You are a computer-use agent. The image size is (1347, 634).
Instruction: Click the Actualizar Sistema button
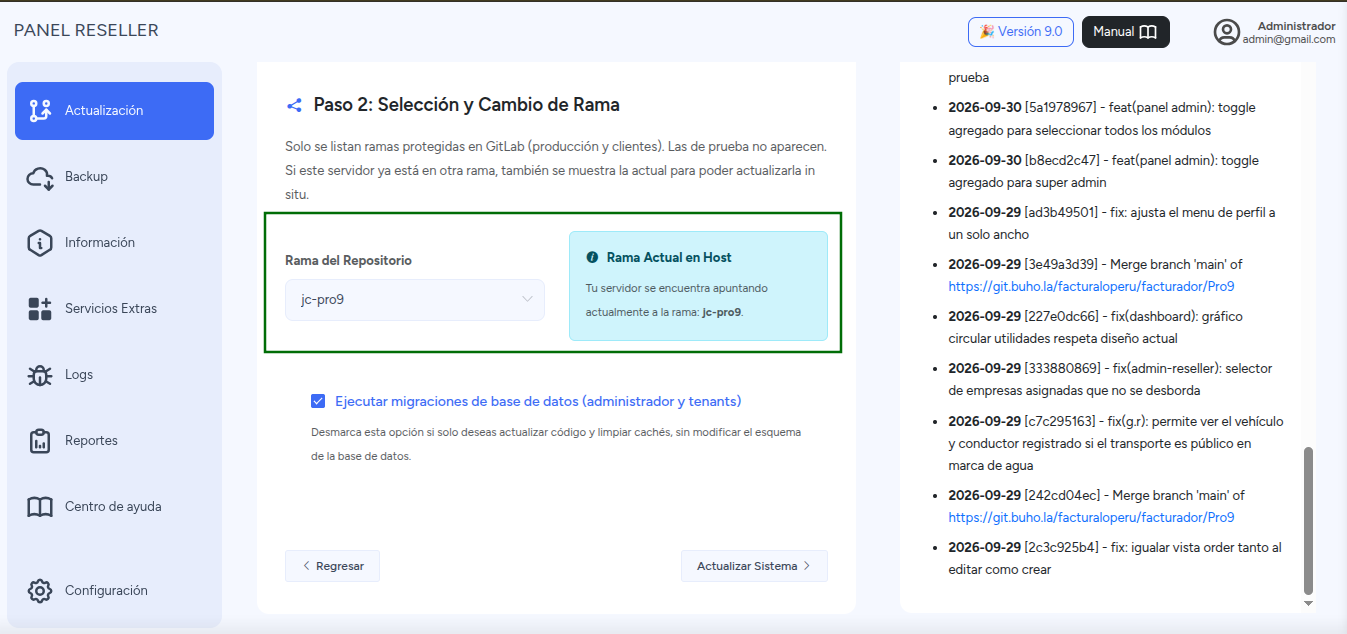point(754,566)
